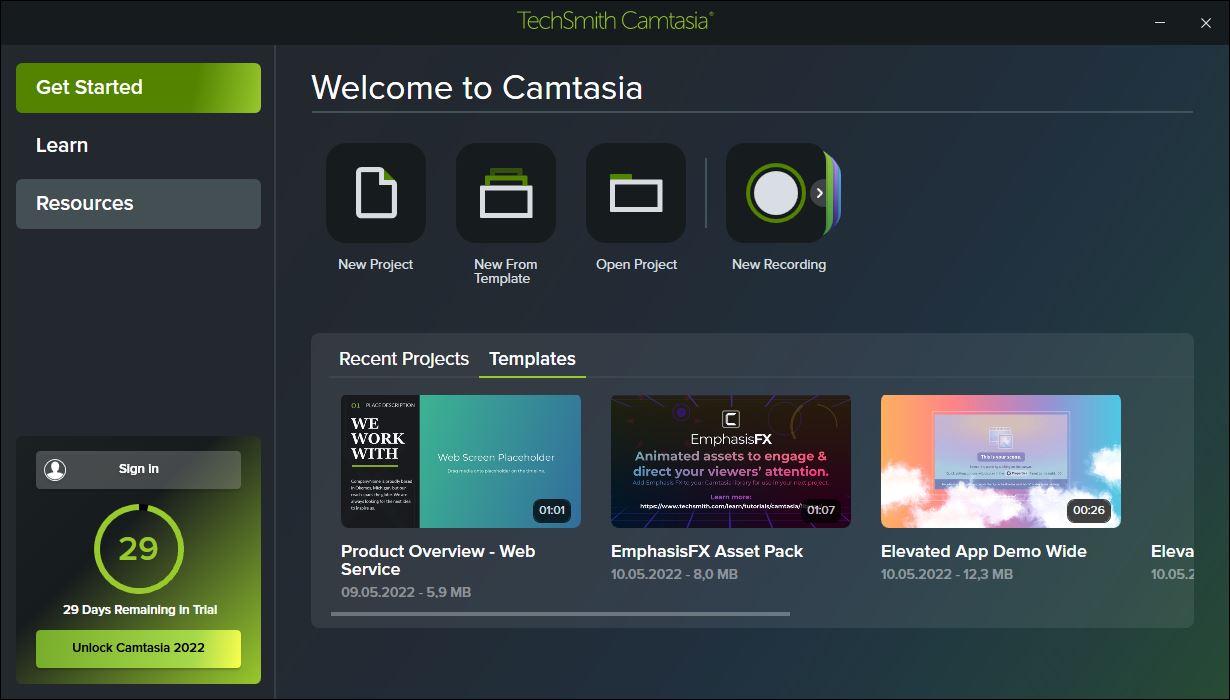This screenshot has height=700, width=1230.
Task: Click the 00:26 duration badge
Action: (1089, 510)
